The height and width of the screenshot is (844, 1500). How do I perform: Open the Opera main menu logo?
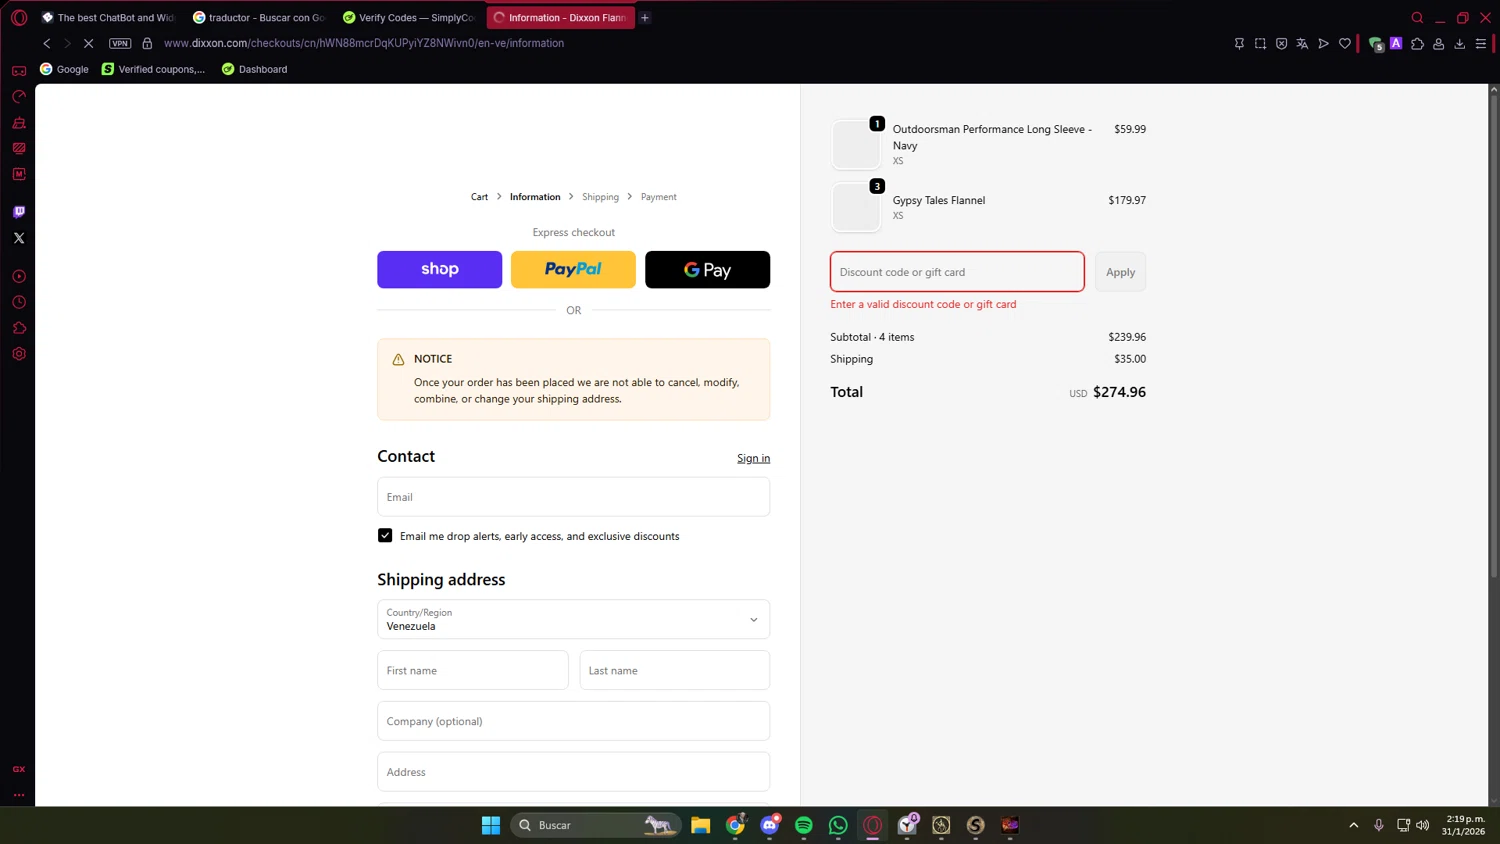[x=19, y=17]
